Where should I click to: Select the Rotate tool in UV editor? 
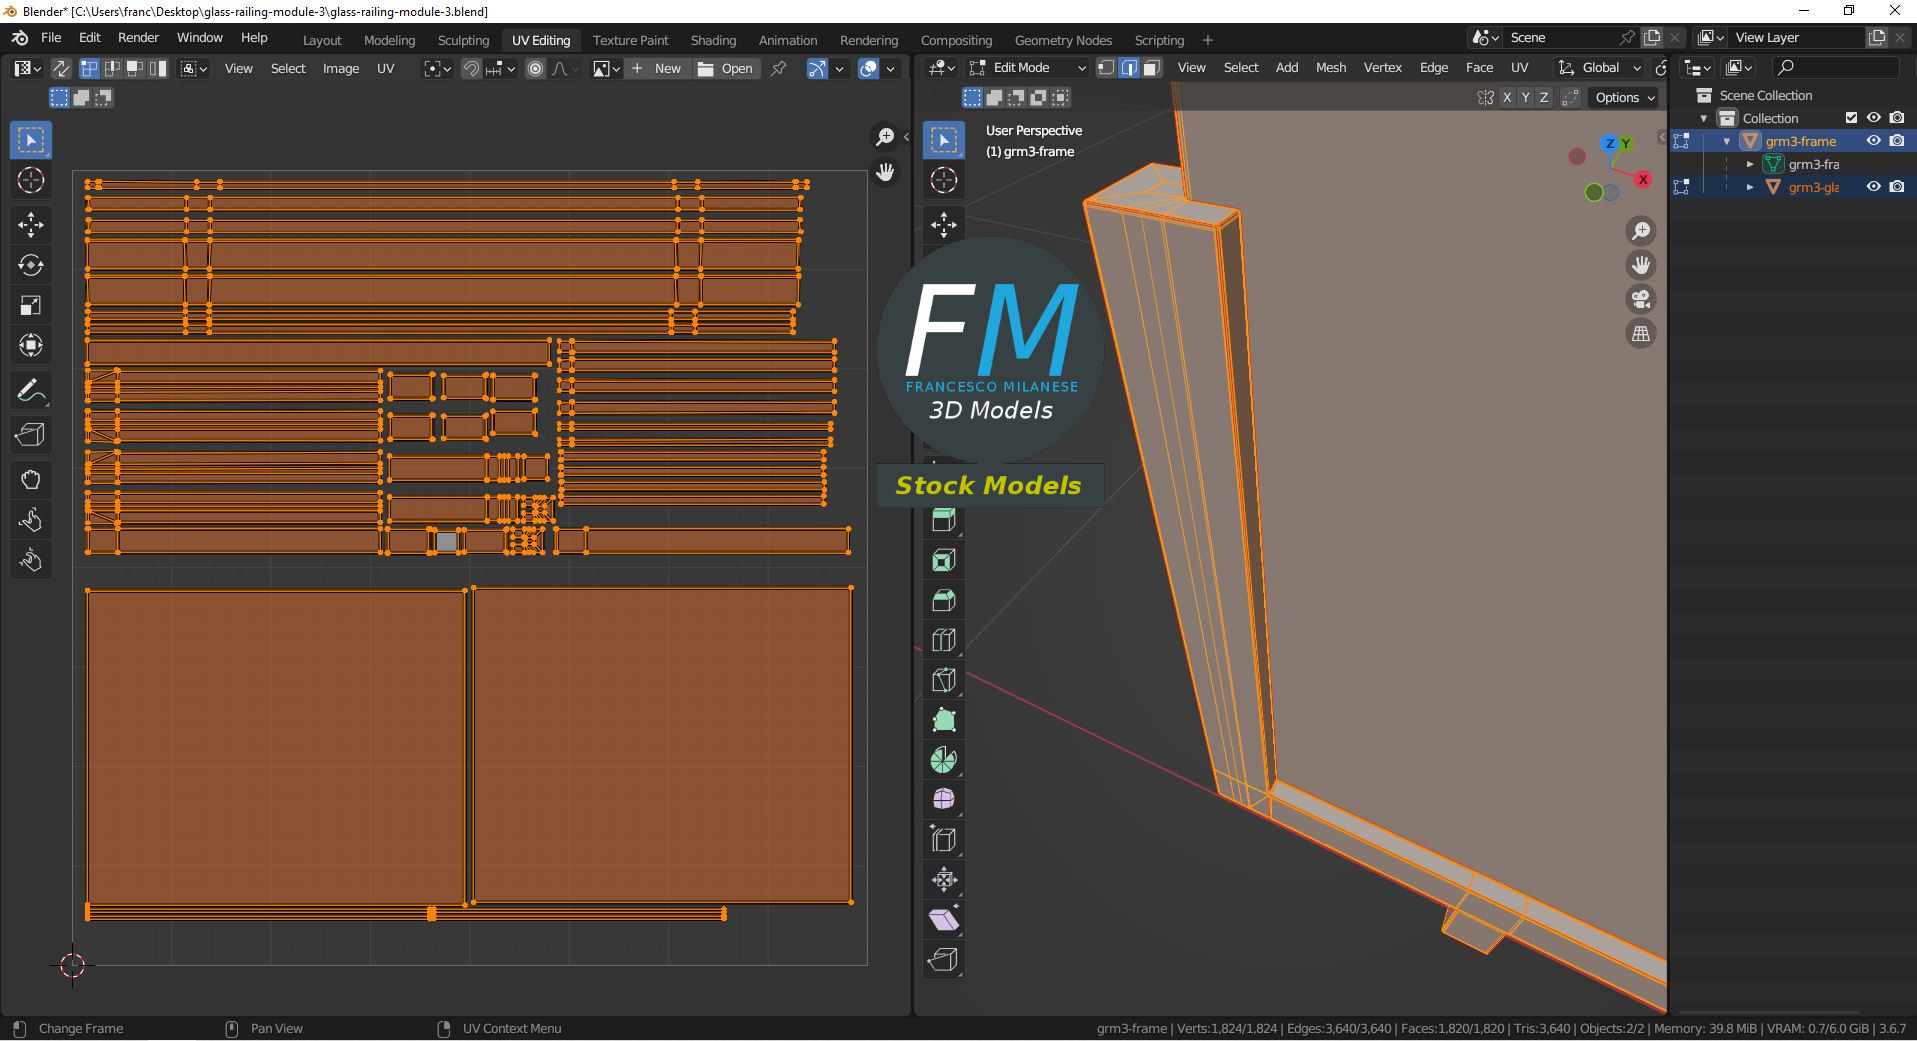pyautogui.click(x=30, y=265)
